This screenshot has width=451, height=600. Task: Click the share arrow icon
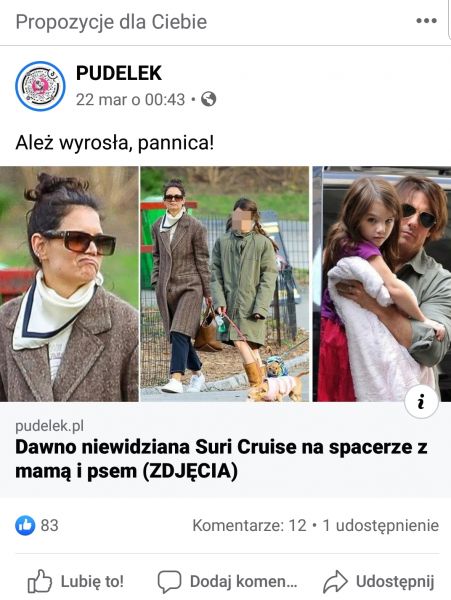click(335, 581)
